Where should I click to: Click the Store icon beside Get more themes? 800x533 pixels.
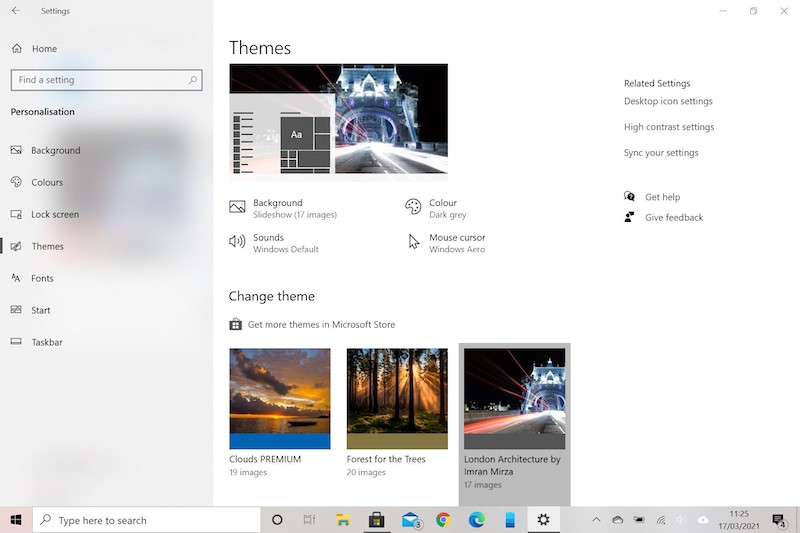(x=235, y=324)
